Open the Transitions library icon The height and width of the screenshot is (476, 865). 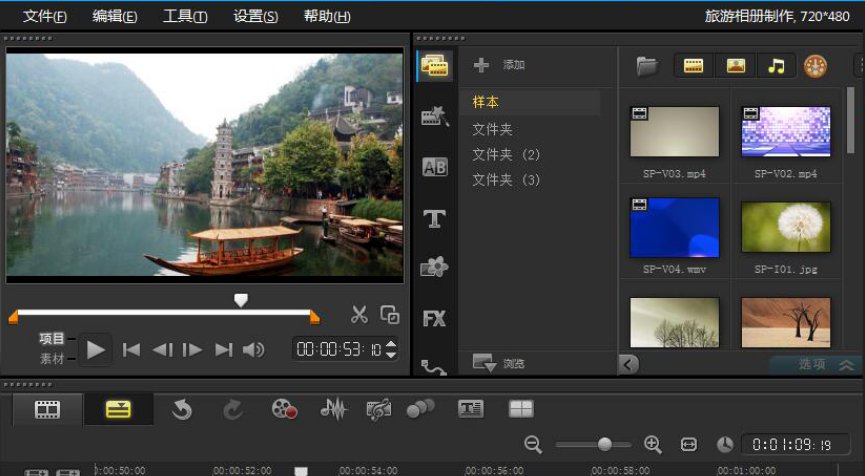click(435, 117)
